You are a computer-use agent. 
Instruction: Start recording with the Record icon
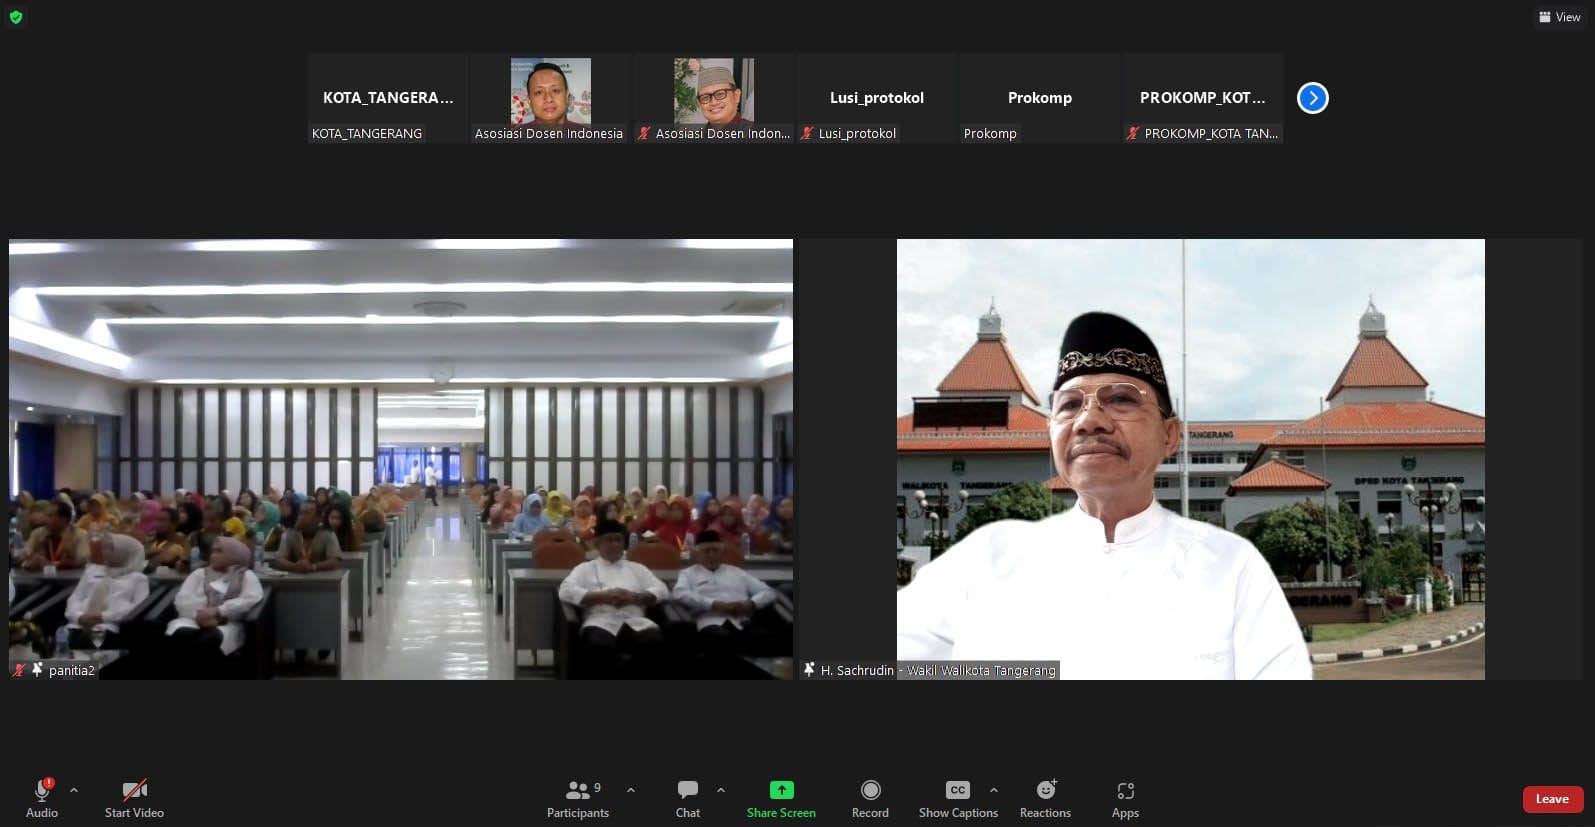tap(870, 790)
